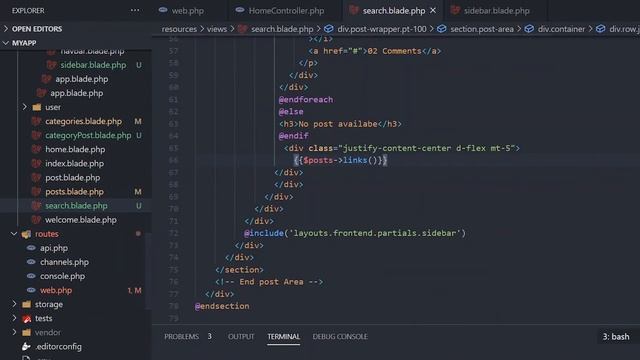The height and width of the screenshot is (360, 640).
Task: Click the blade icon next to welcome.blade.php
Action: [36, 220]
